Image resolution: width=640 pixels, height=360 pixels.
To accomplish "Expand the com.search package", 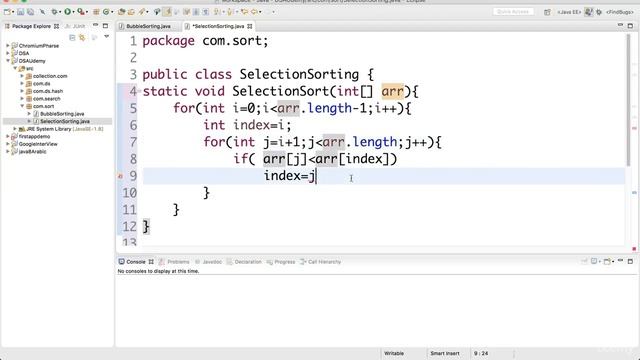I will pyautogui.click(x=22, y=98).
